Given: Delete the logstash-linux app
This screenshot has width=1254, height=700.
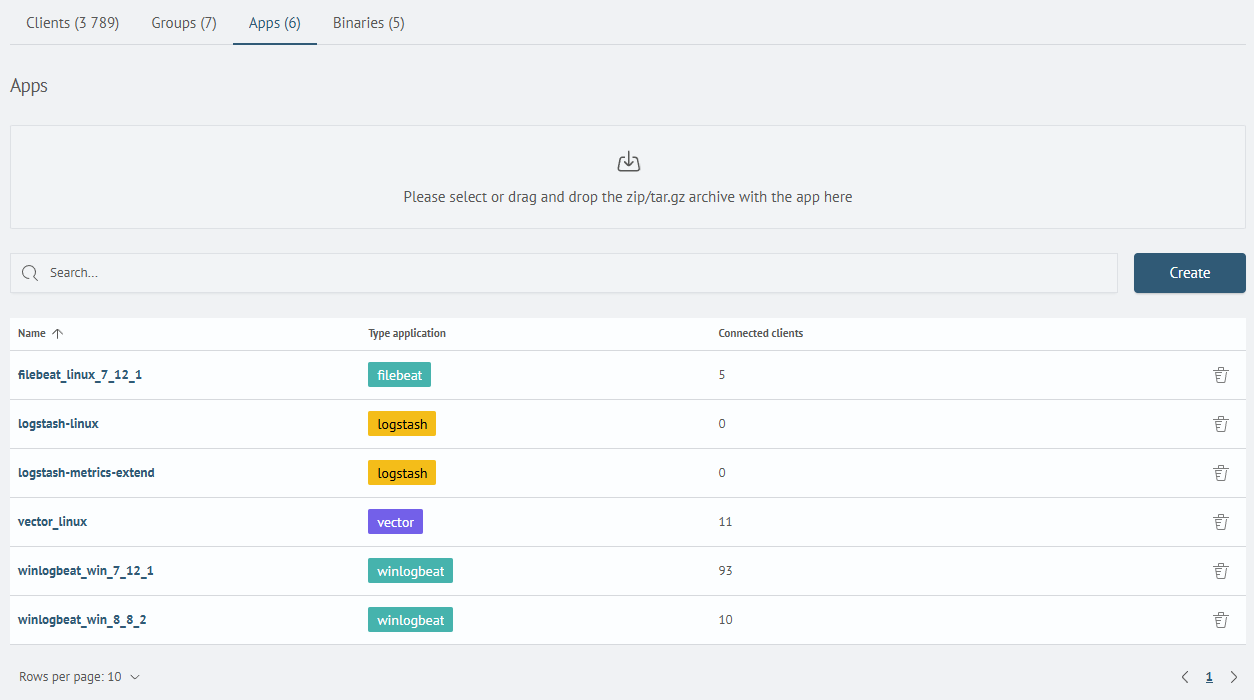Looking at the screenshot, I should tap(1220, 423).
